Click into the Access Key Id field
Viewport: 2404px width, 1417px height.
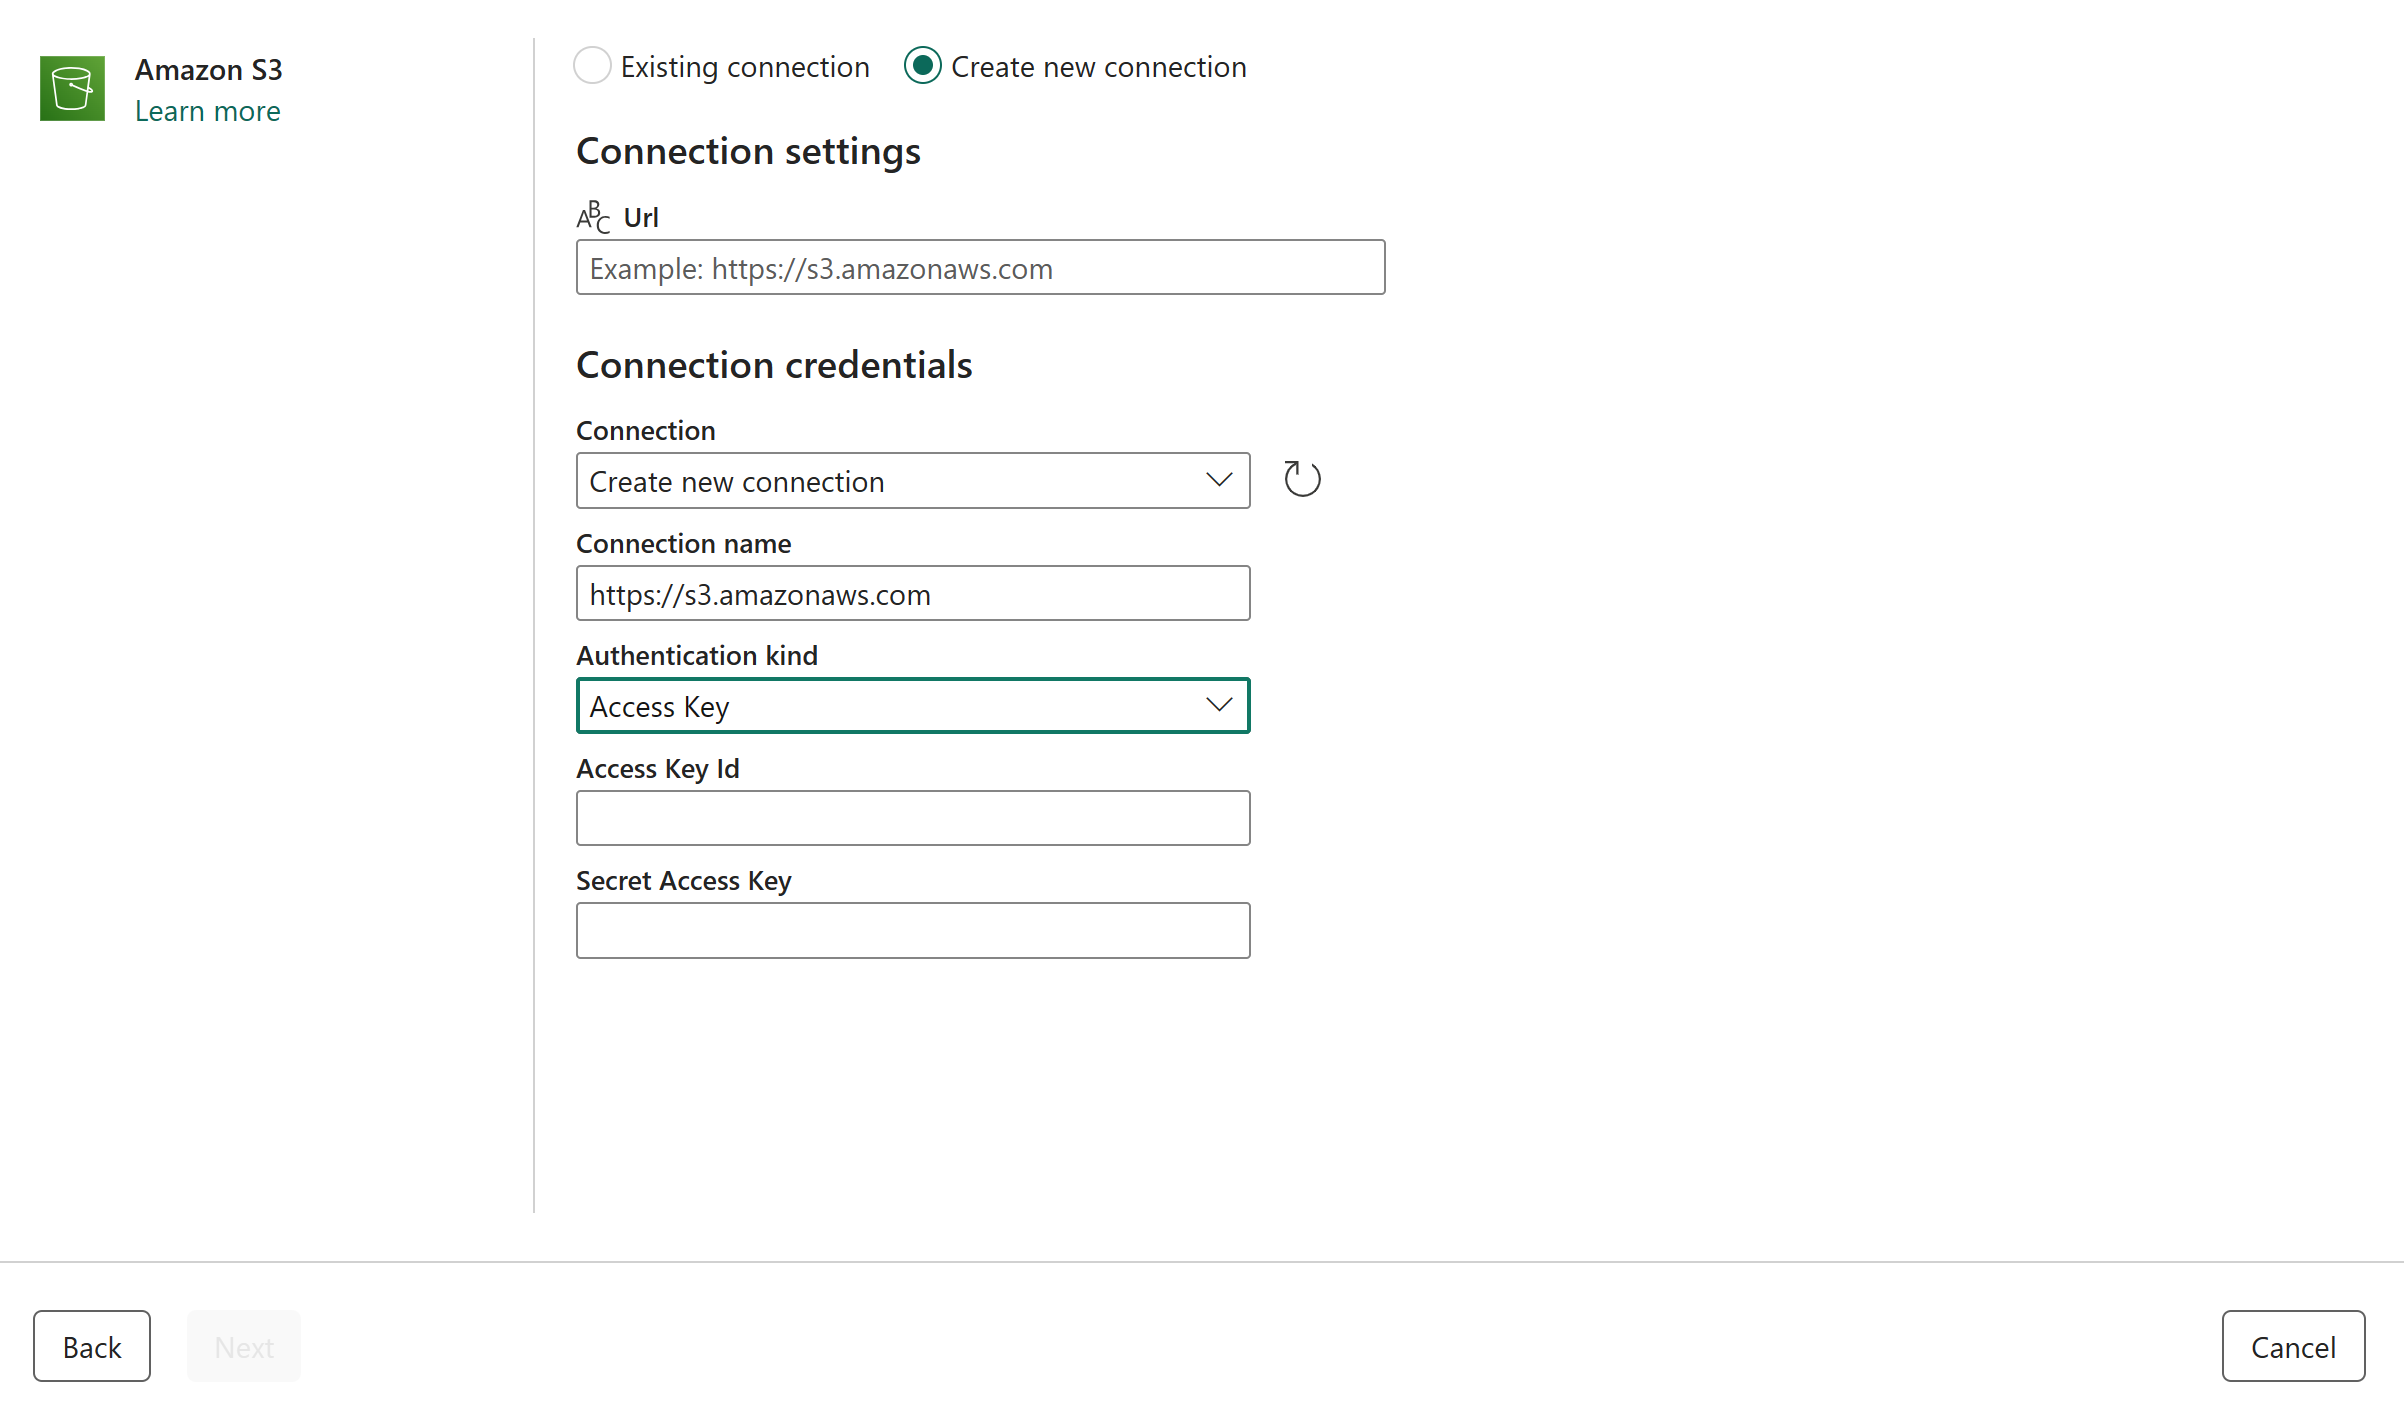[912, 818]
